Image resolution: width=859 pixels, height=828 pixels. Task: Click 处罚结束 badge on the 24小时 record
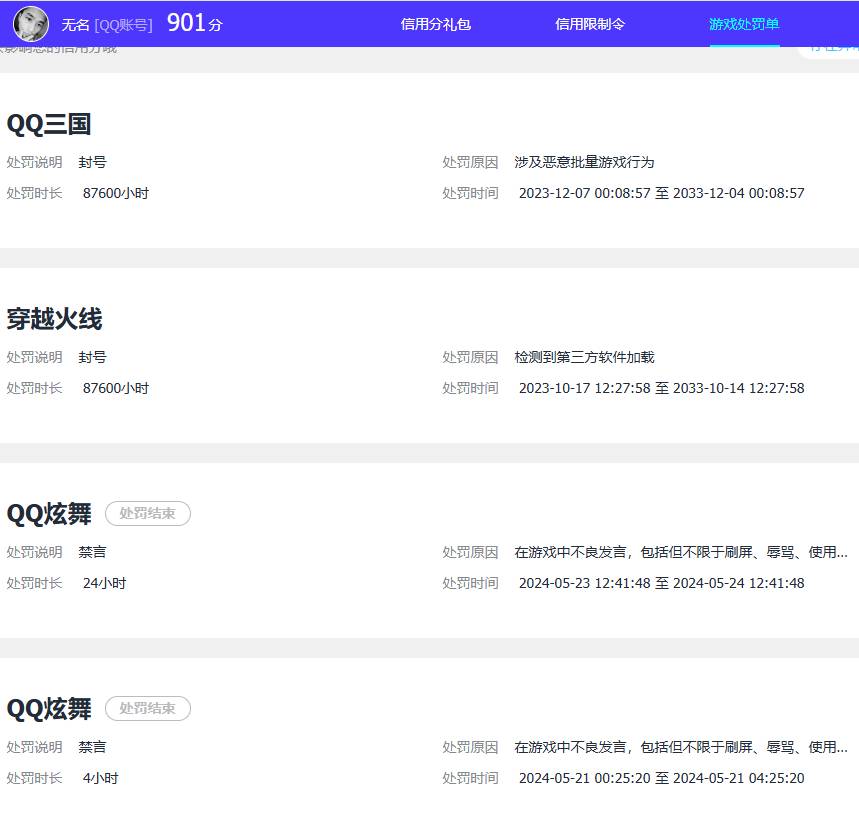point(148,514)
